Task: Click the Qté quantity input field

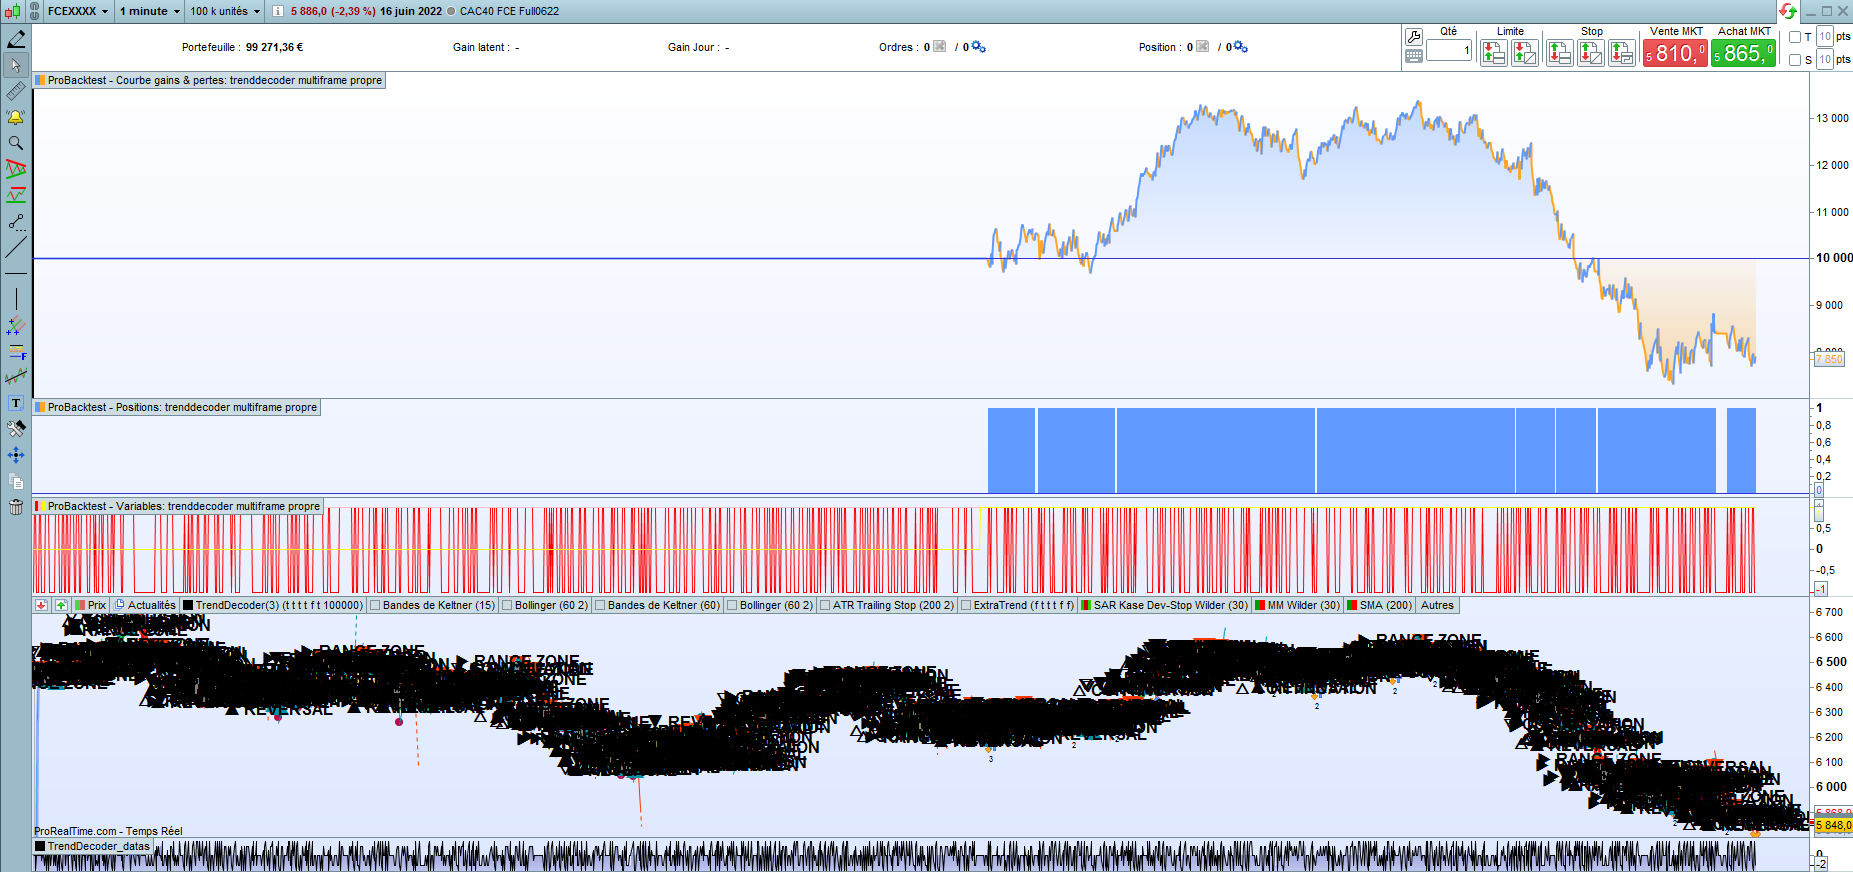Action: pyautogui.click(x=1449, y=50)
